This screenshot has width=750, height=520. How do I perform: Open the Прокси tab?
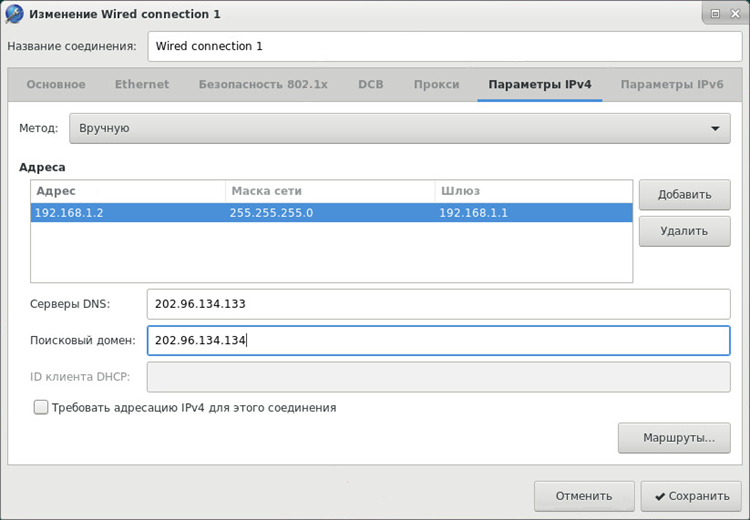point(437,85)
